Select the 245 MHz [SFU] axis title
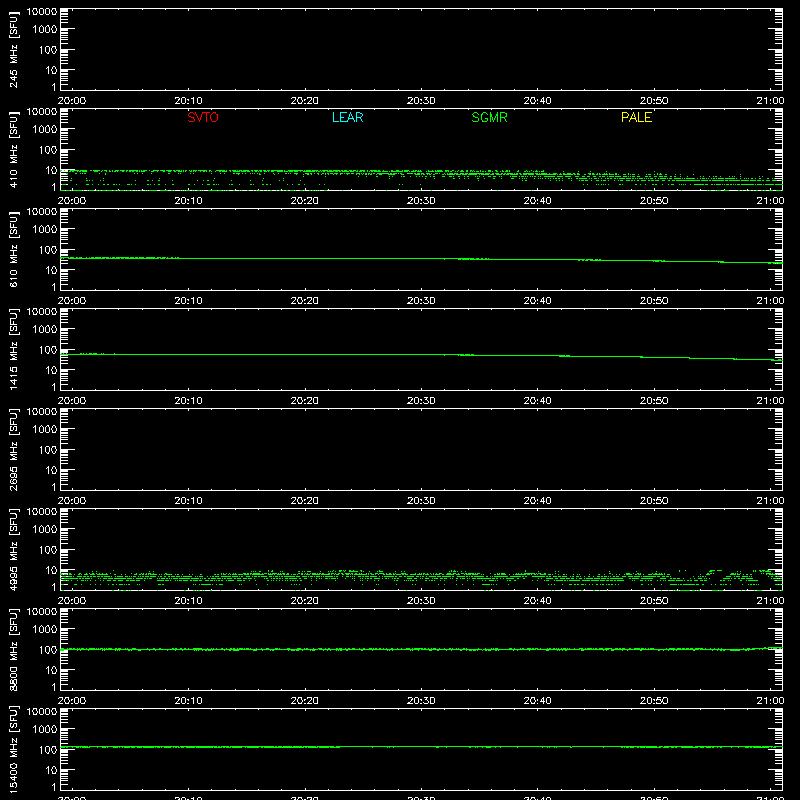This screenshot has width=800, height=800. pyautogui.click(x=13, y=49)
